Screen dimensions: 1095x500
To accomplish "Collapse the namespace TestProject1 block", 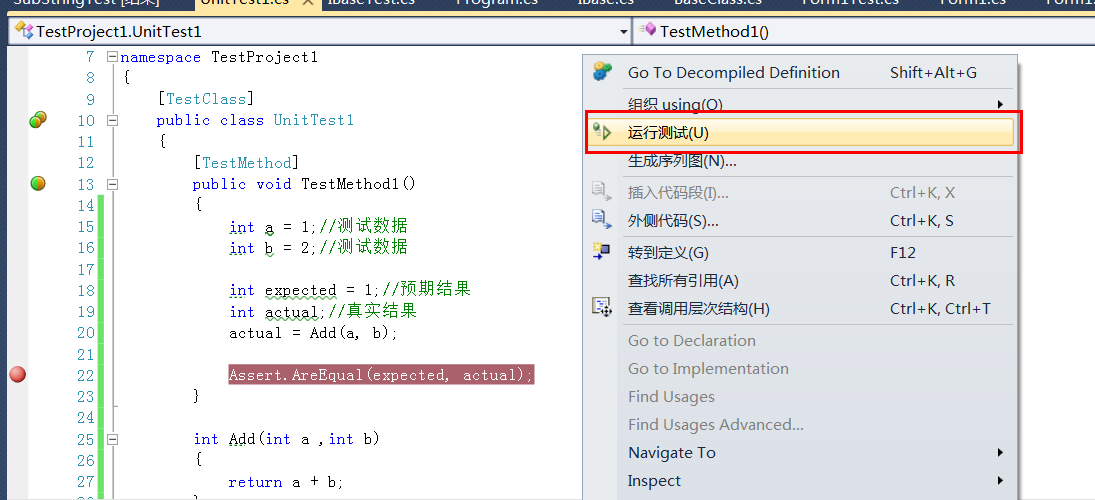I will tap(112, 57).
